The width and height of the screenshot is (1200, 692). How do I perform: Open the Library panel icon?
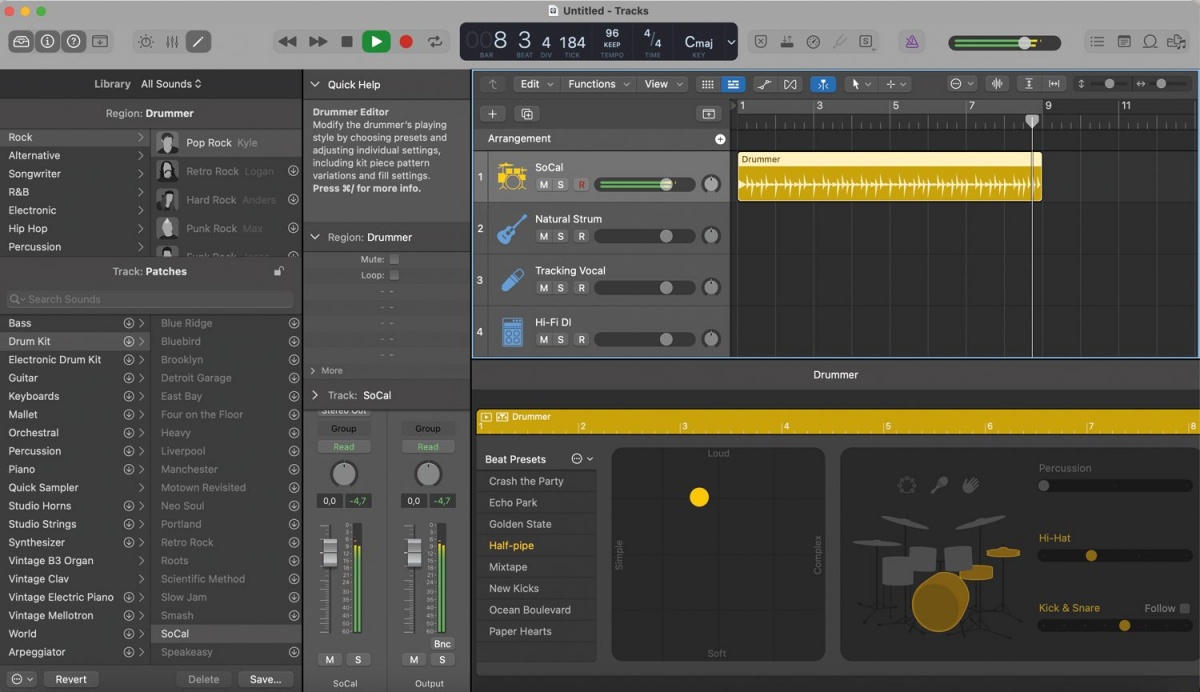(x=21, y=42)
